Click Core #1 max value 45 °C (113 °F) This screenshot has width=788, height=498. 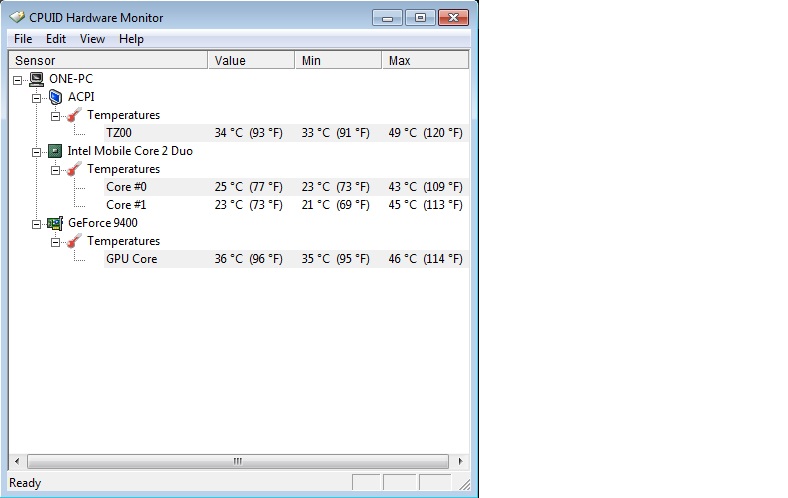pyautogui.click(x=425, y=205)
